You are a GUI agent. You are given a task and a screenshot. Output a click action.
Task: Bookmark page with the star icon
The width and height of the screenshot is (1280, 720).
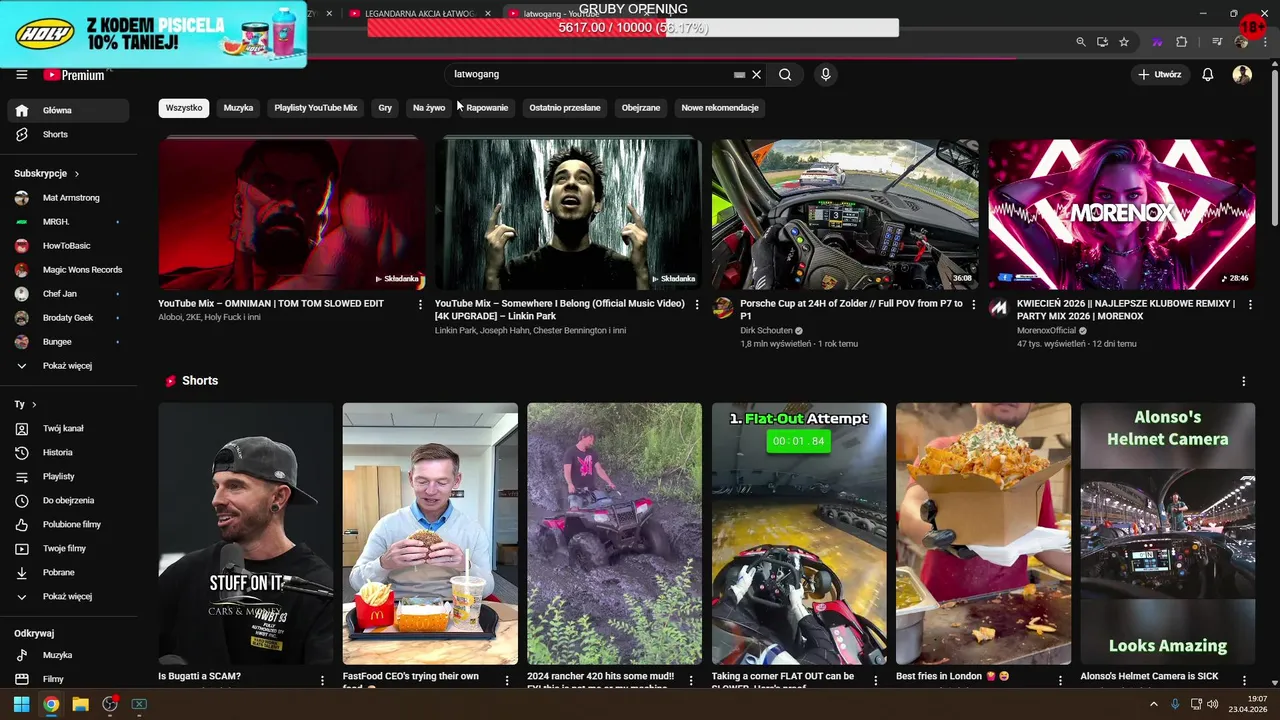click(1124, 42)
